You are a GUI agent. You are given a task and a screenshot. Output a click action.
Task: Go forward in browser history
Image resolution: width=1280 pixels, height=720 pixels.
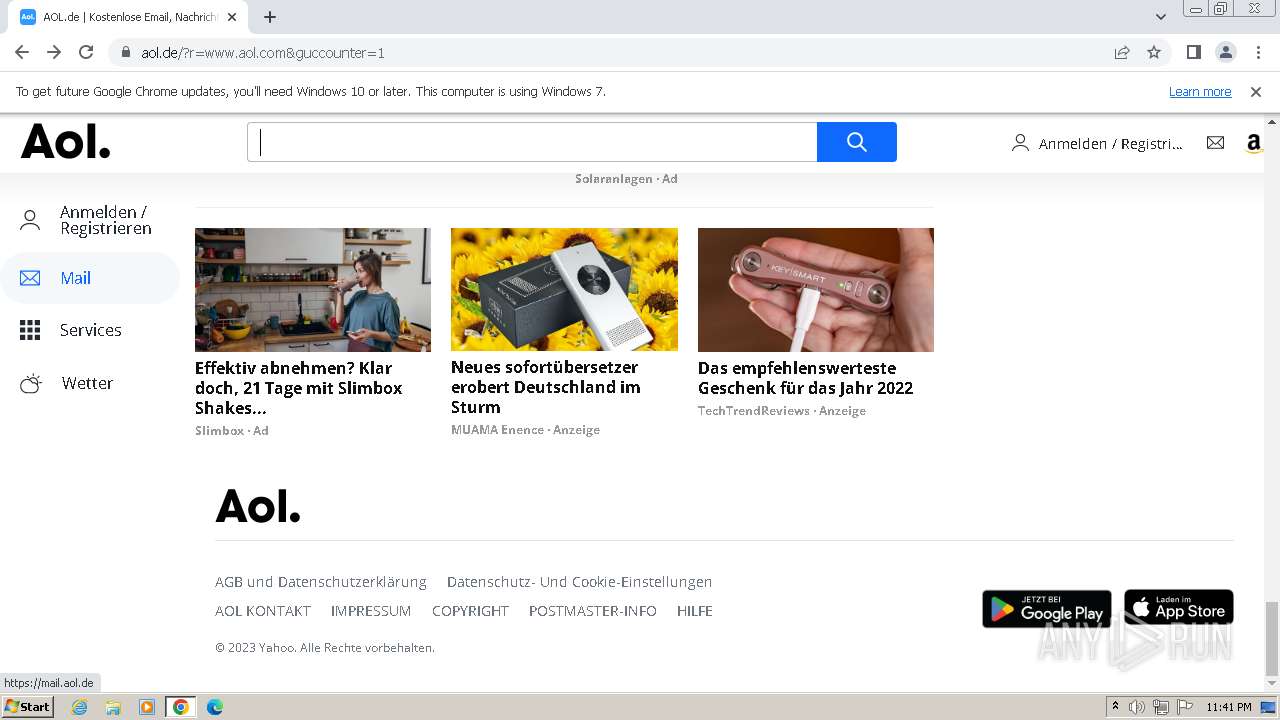pos(54,52)
